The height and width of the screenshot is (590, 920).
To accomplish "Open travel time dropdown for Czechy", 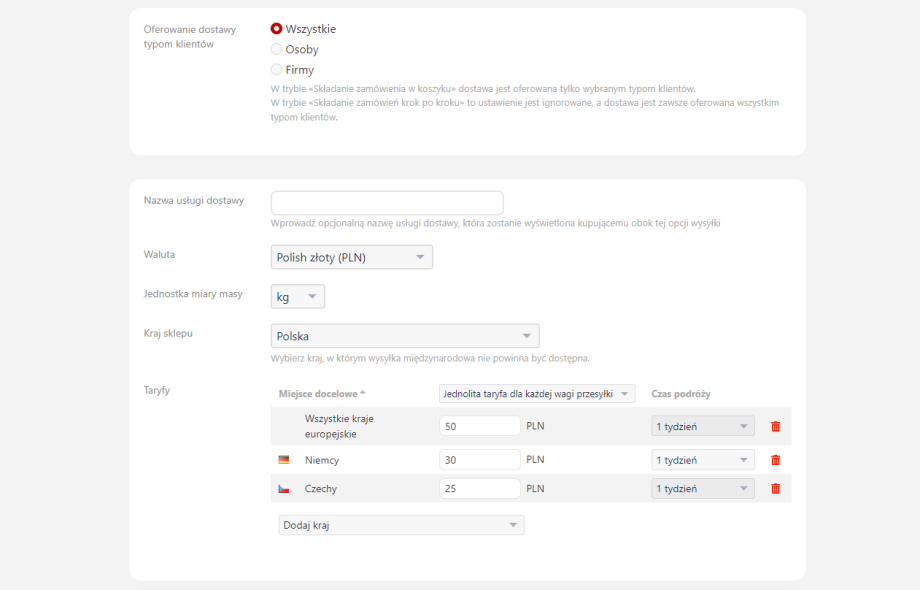I will tap(702, 489).
